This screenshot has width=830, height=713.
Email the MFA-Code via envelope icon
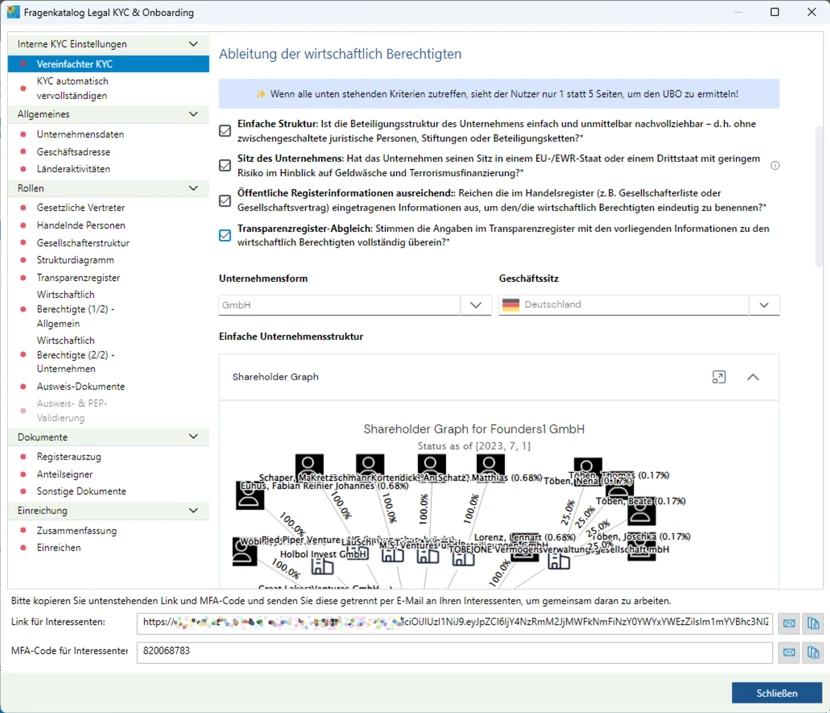click(x=789, y=652)
